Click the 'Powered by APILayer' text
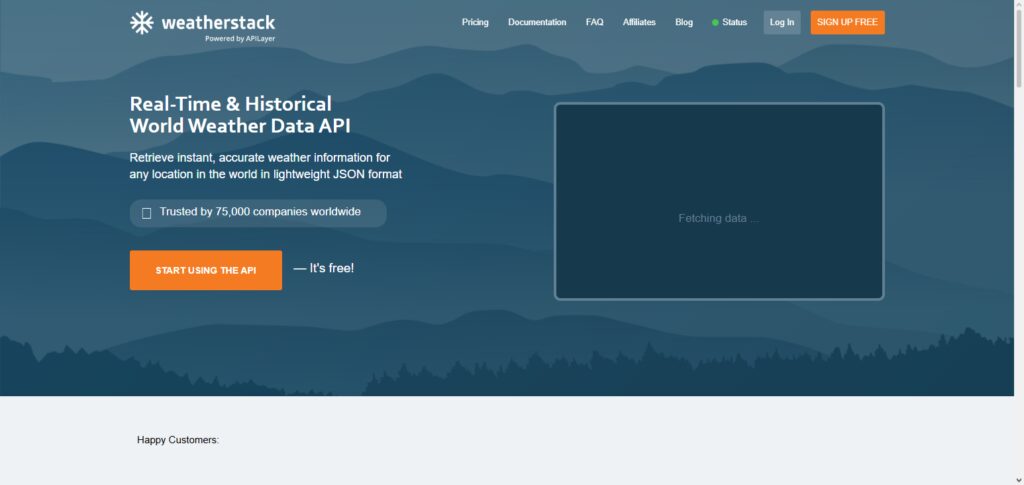The image size is (1024, 485). point(240,39)
